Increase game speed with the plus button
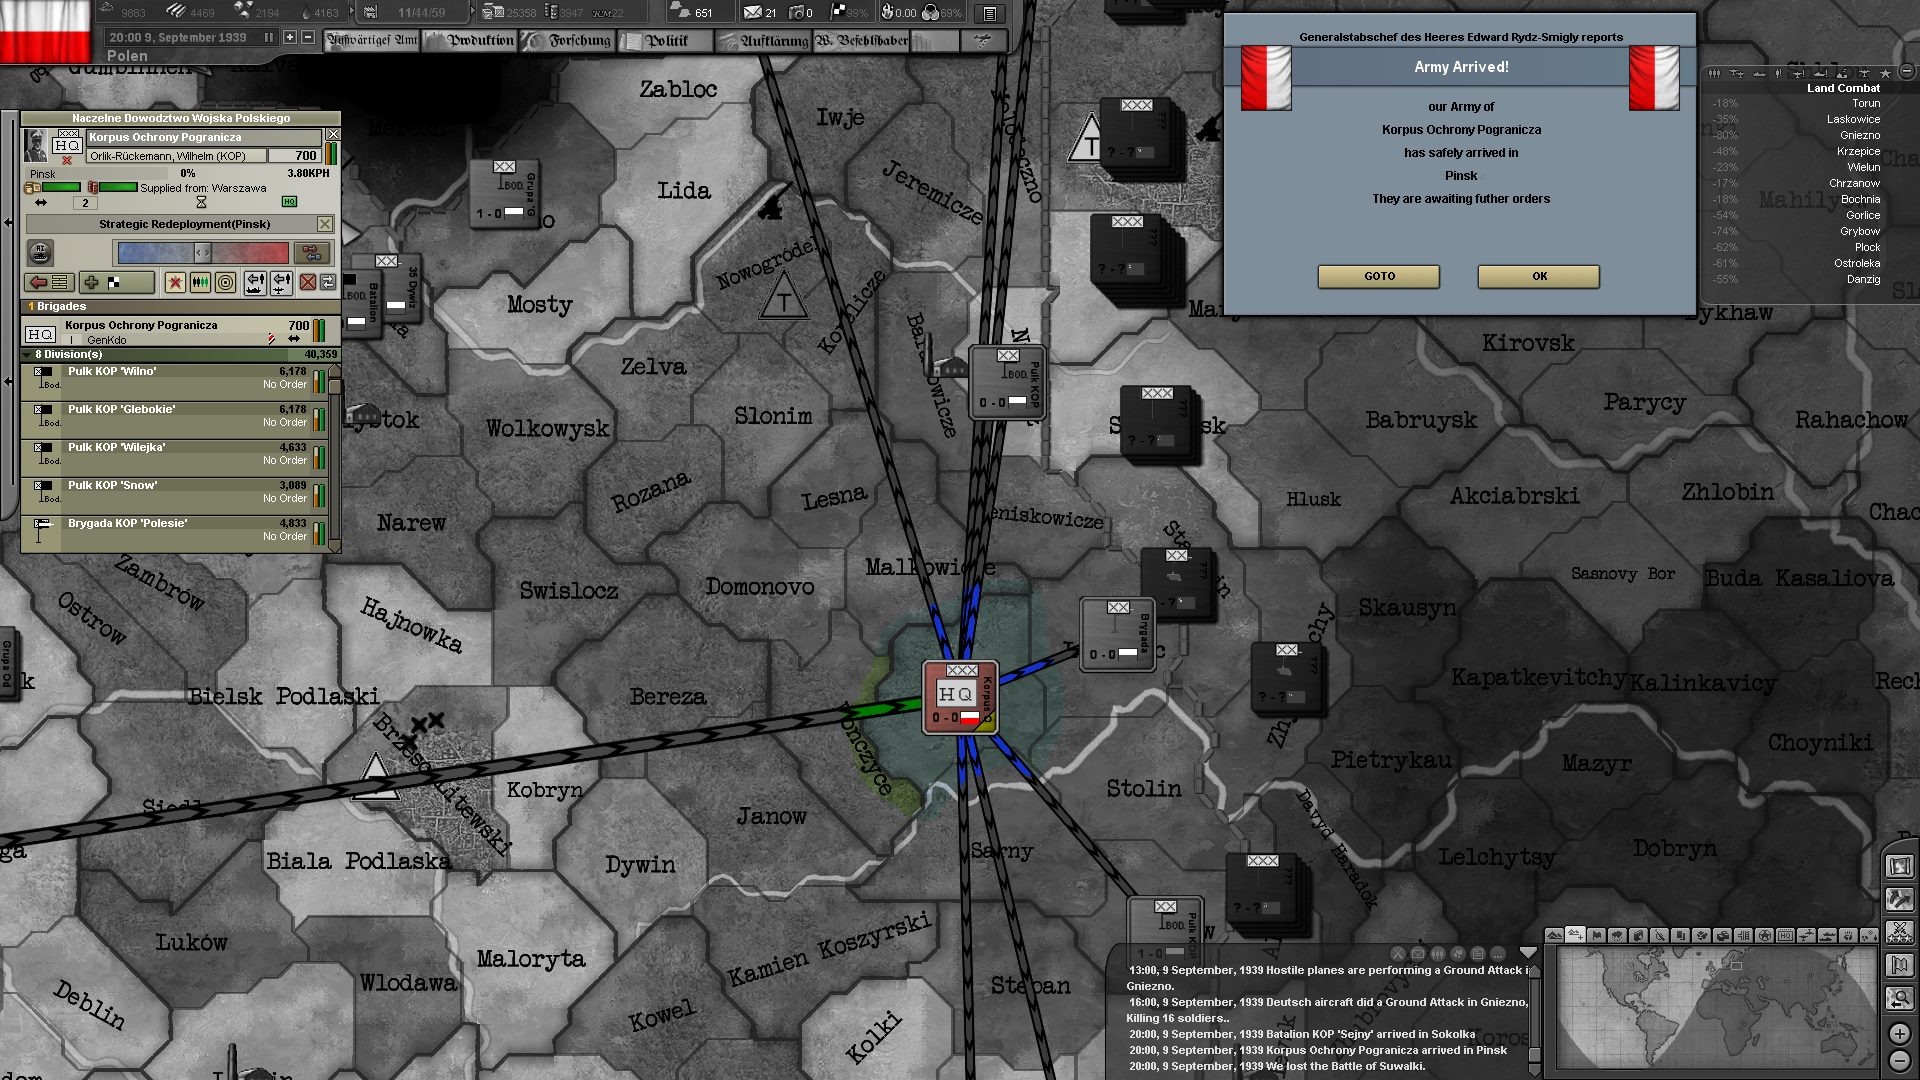The image size is (1920, 1080). click(290, 37)
